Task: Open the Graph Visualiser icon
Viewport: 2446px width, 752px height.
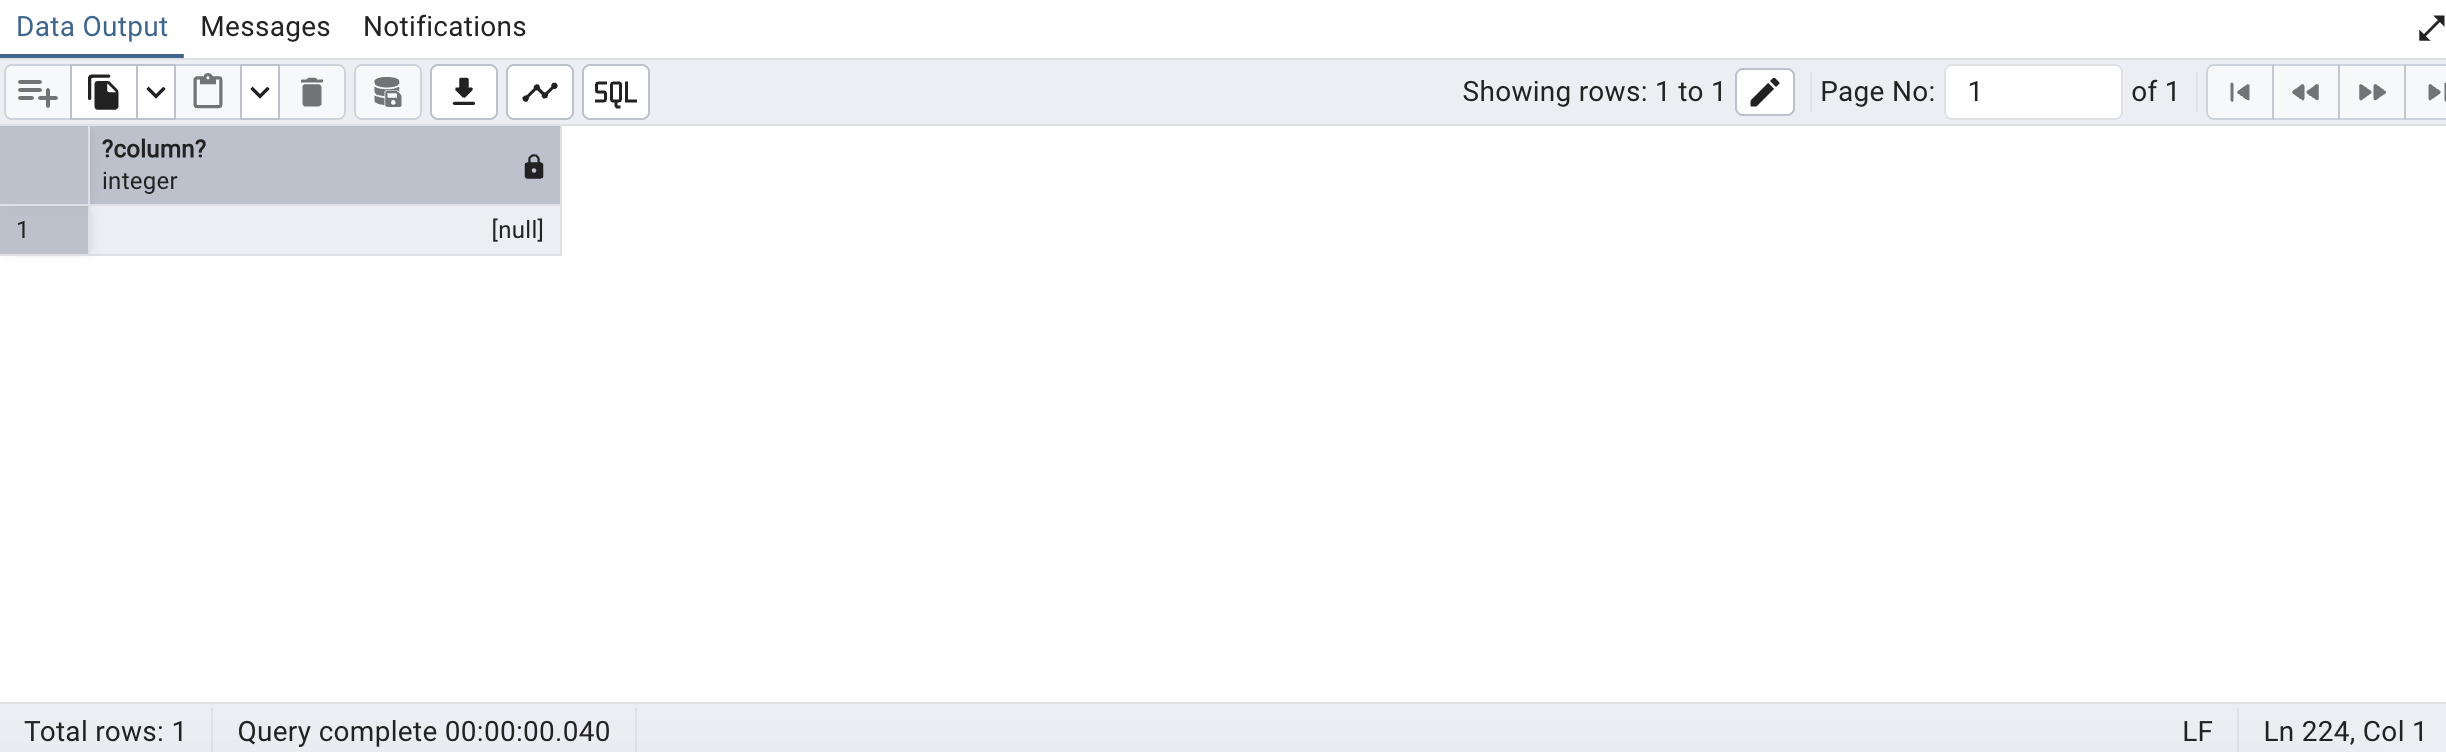Action: pyautogui.click(x=540, y=93)
